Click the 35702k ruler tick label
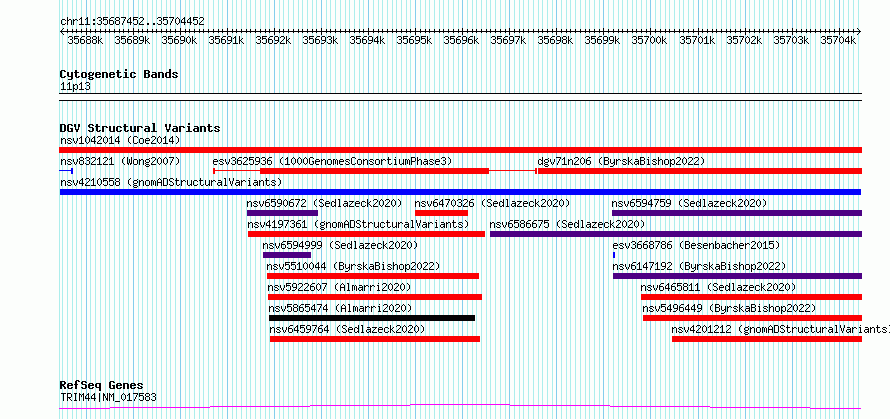The image size is (890, 419). [x=743, y=40]
